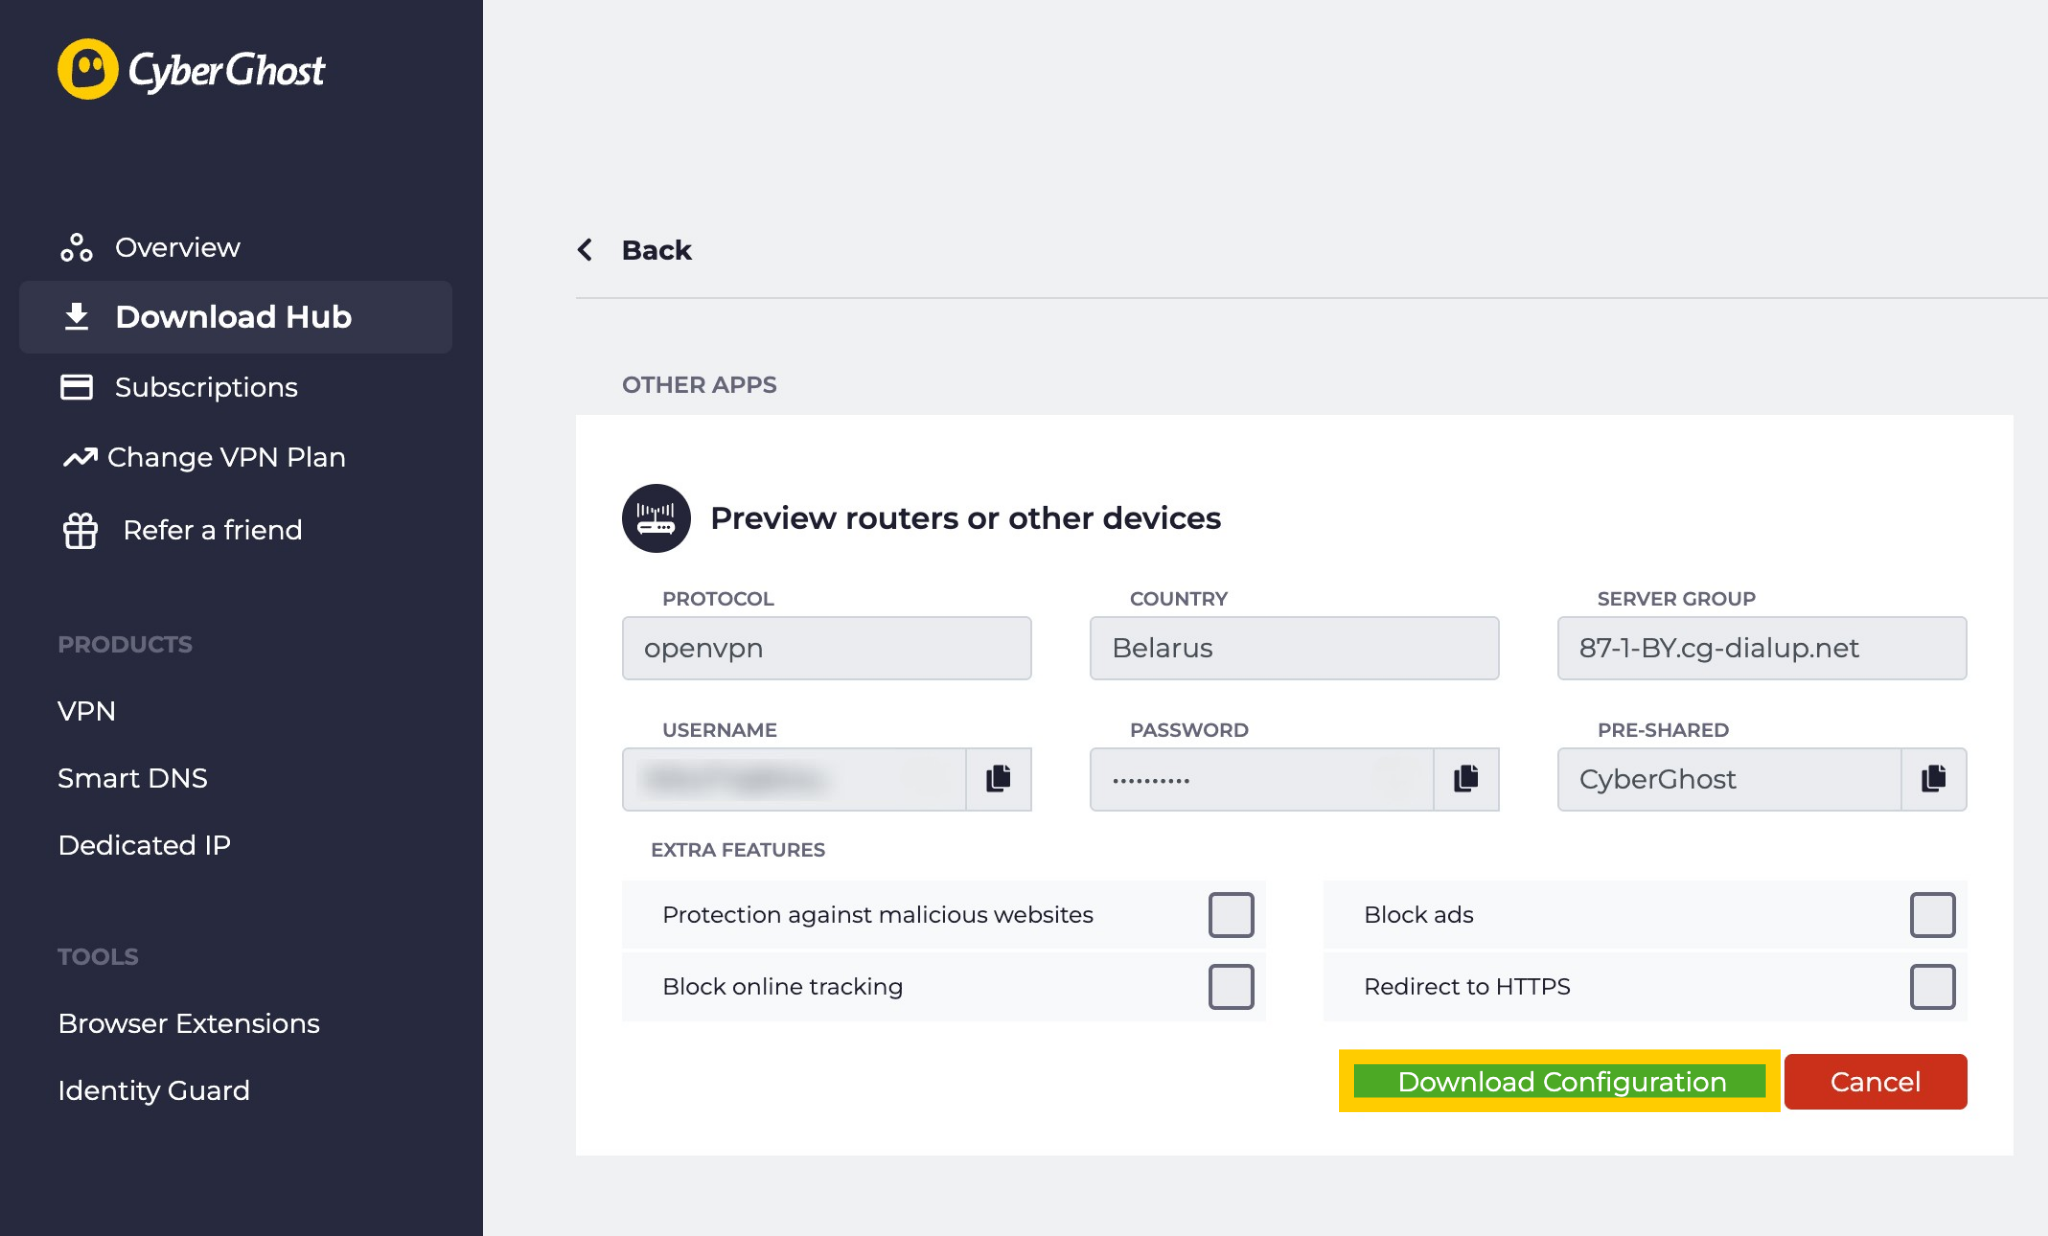Copy the username with its copy icon
Screen dimensions: 2048x1236
click(x=998, y=779)
